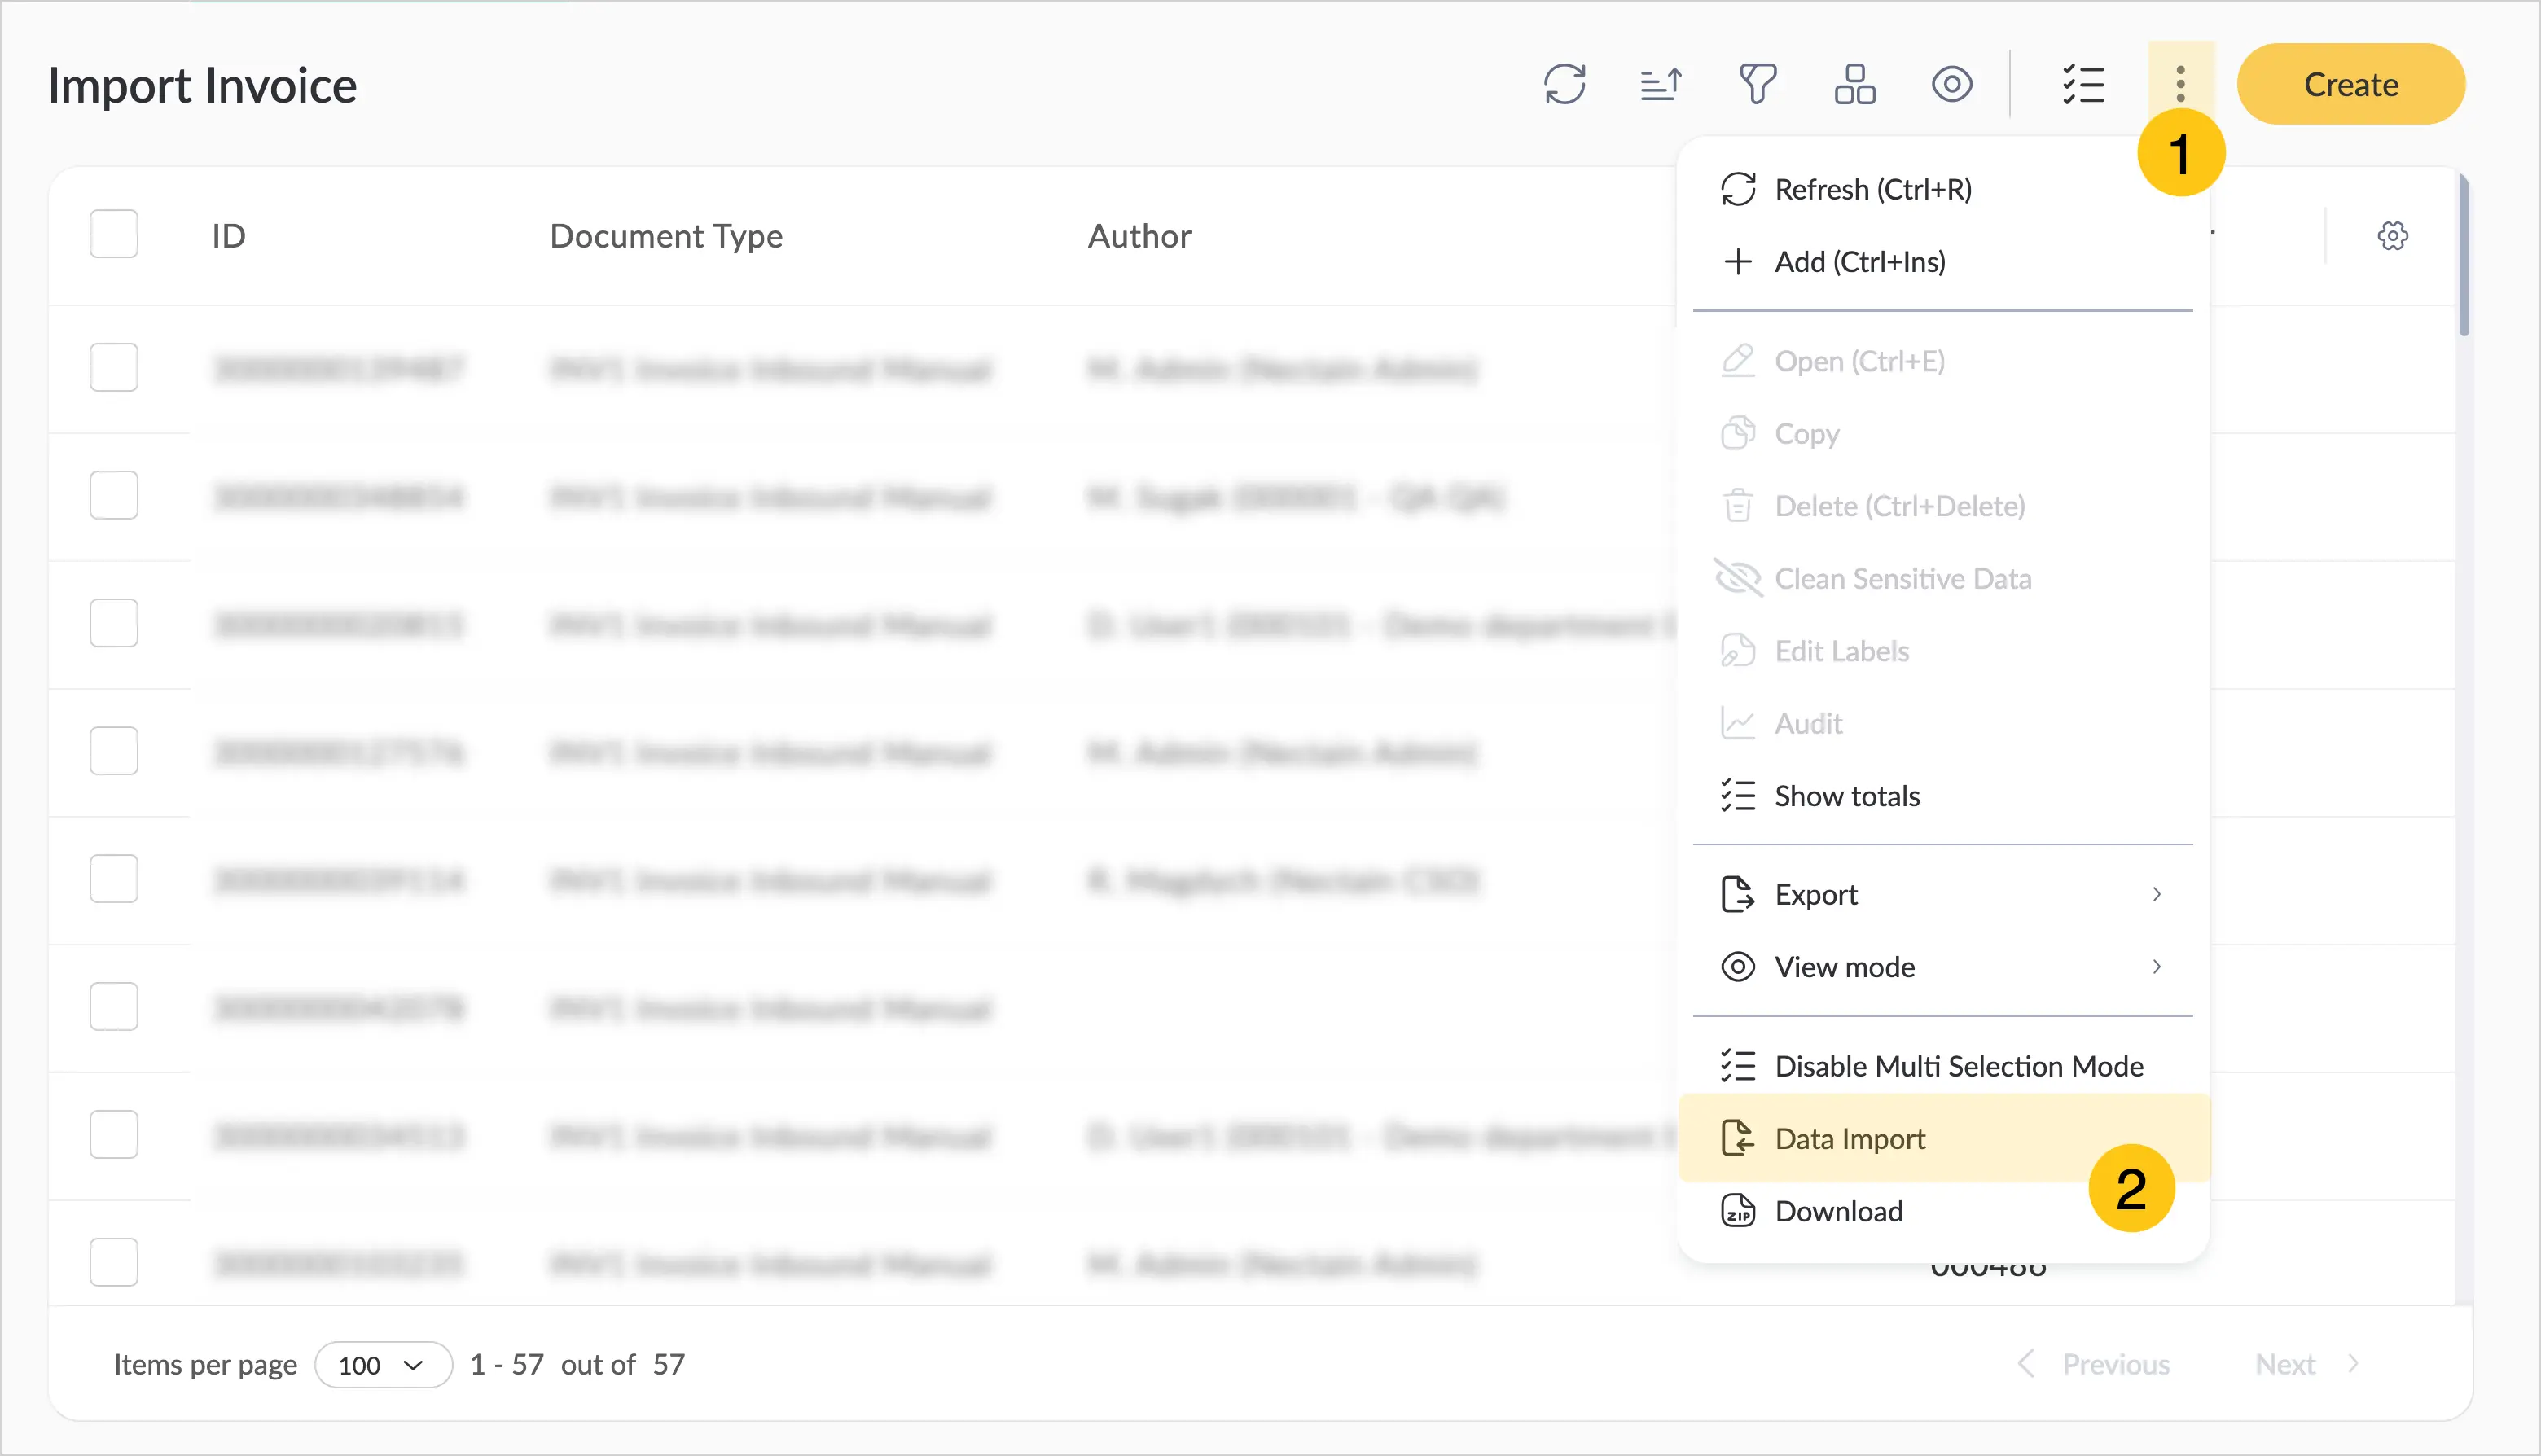Tick checkbox of eighth invoice row
The width and height of the screenshot is (2541, 1456).
[114, 1263]
